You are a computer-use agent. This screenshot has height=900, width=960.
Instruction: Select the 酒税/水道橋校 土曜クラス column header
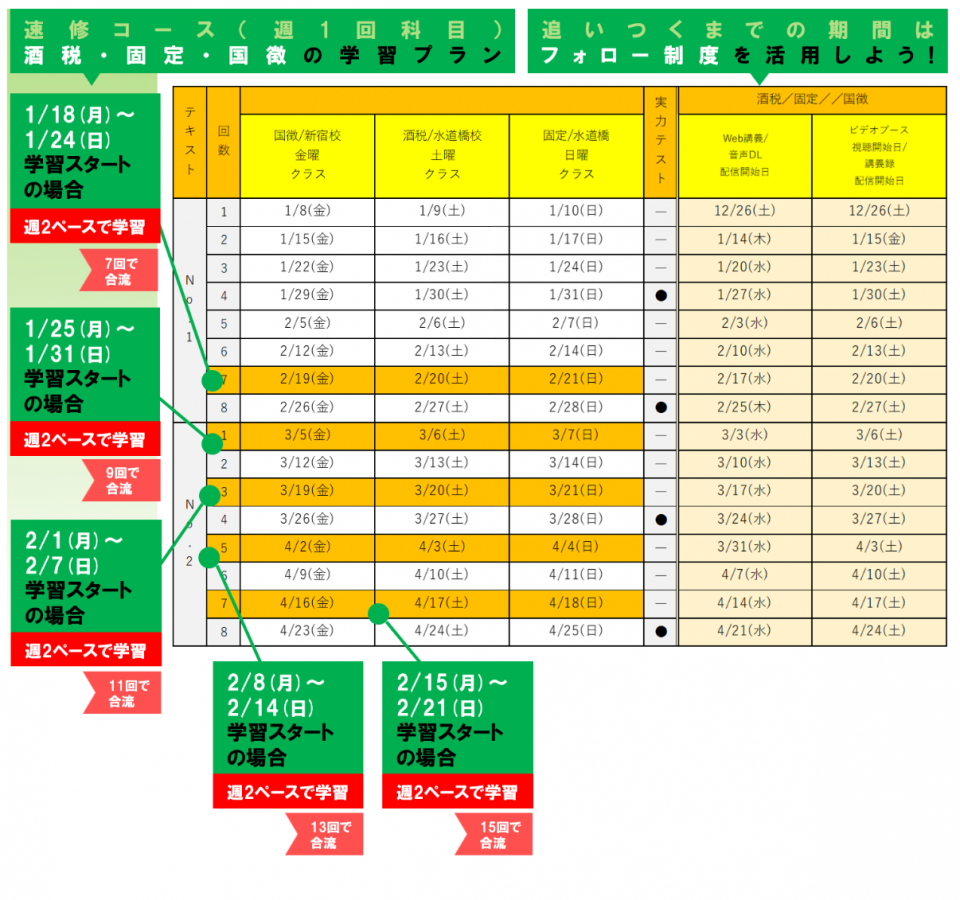pos(441,155)
